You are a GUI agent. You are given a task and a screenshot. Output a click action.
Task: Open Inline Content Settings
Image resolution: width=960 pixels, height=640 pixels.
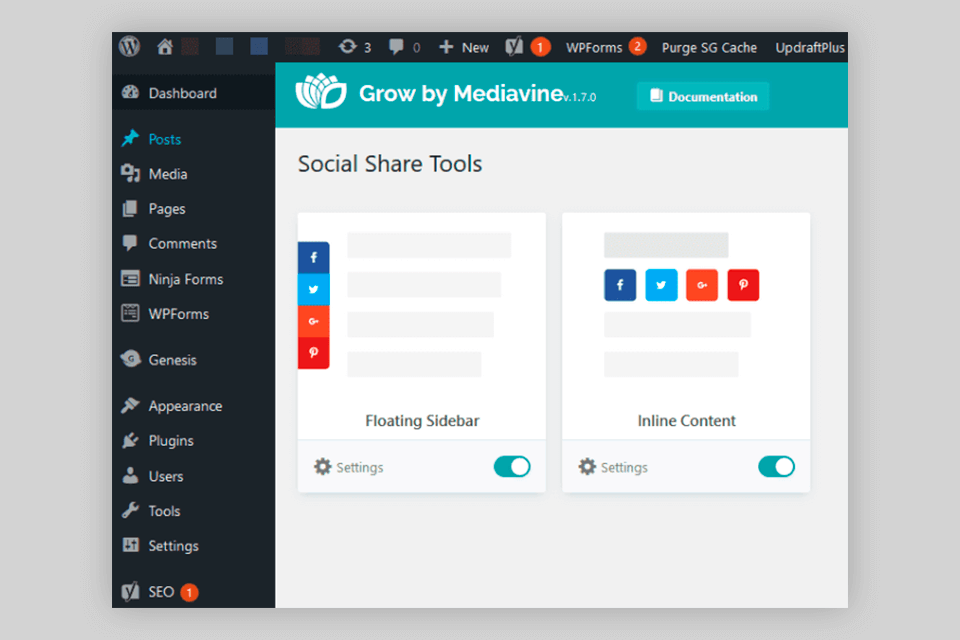[613, 467]
